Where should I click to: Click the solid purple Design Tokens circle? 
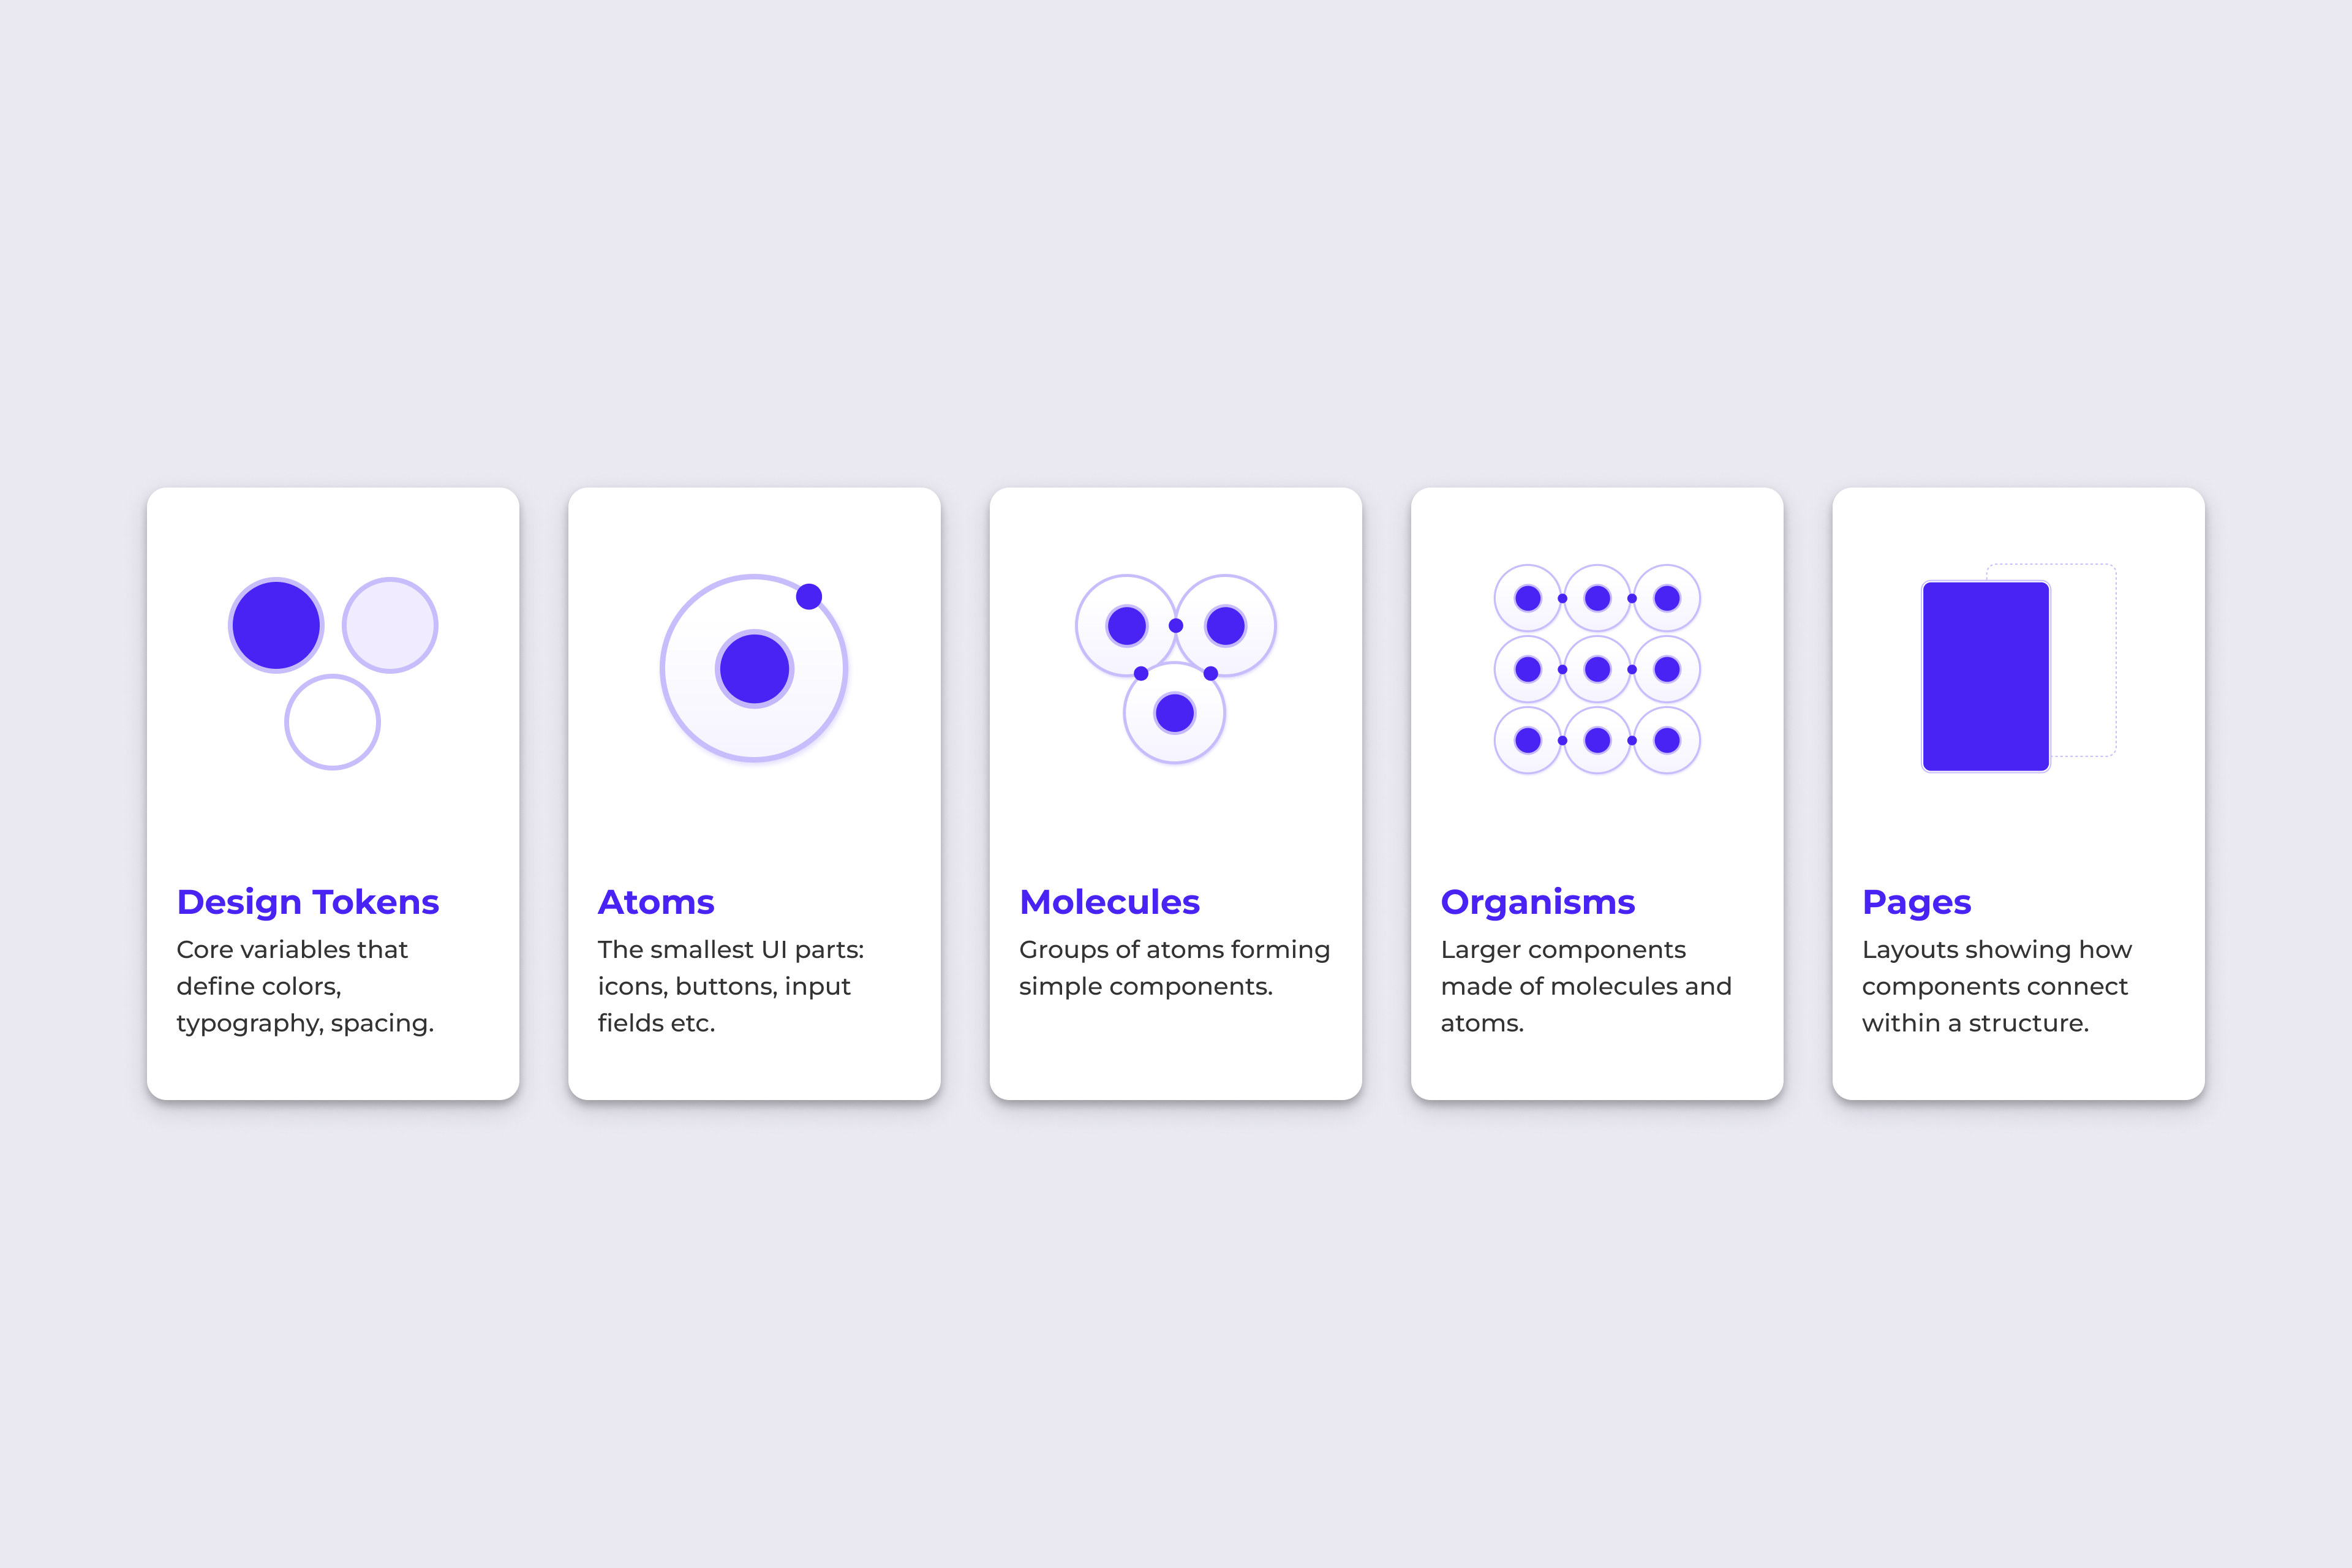tap(276, 625)
